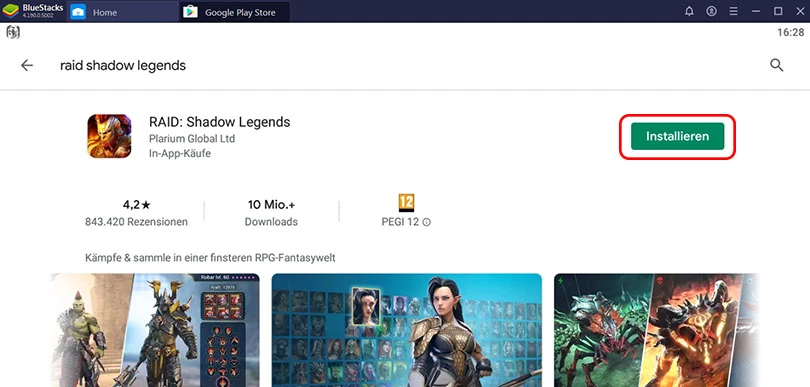Maximize the BlueStacks window
Viewport: 810px width, 387px height.
[x=778, y=11]
